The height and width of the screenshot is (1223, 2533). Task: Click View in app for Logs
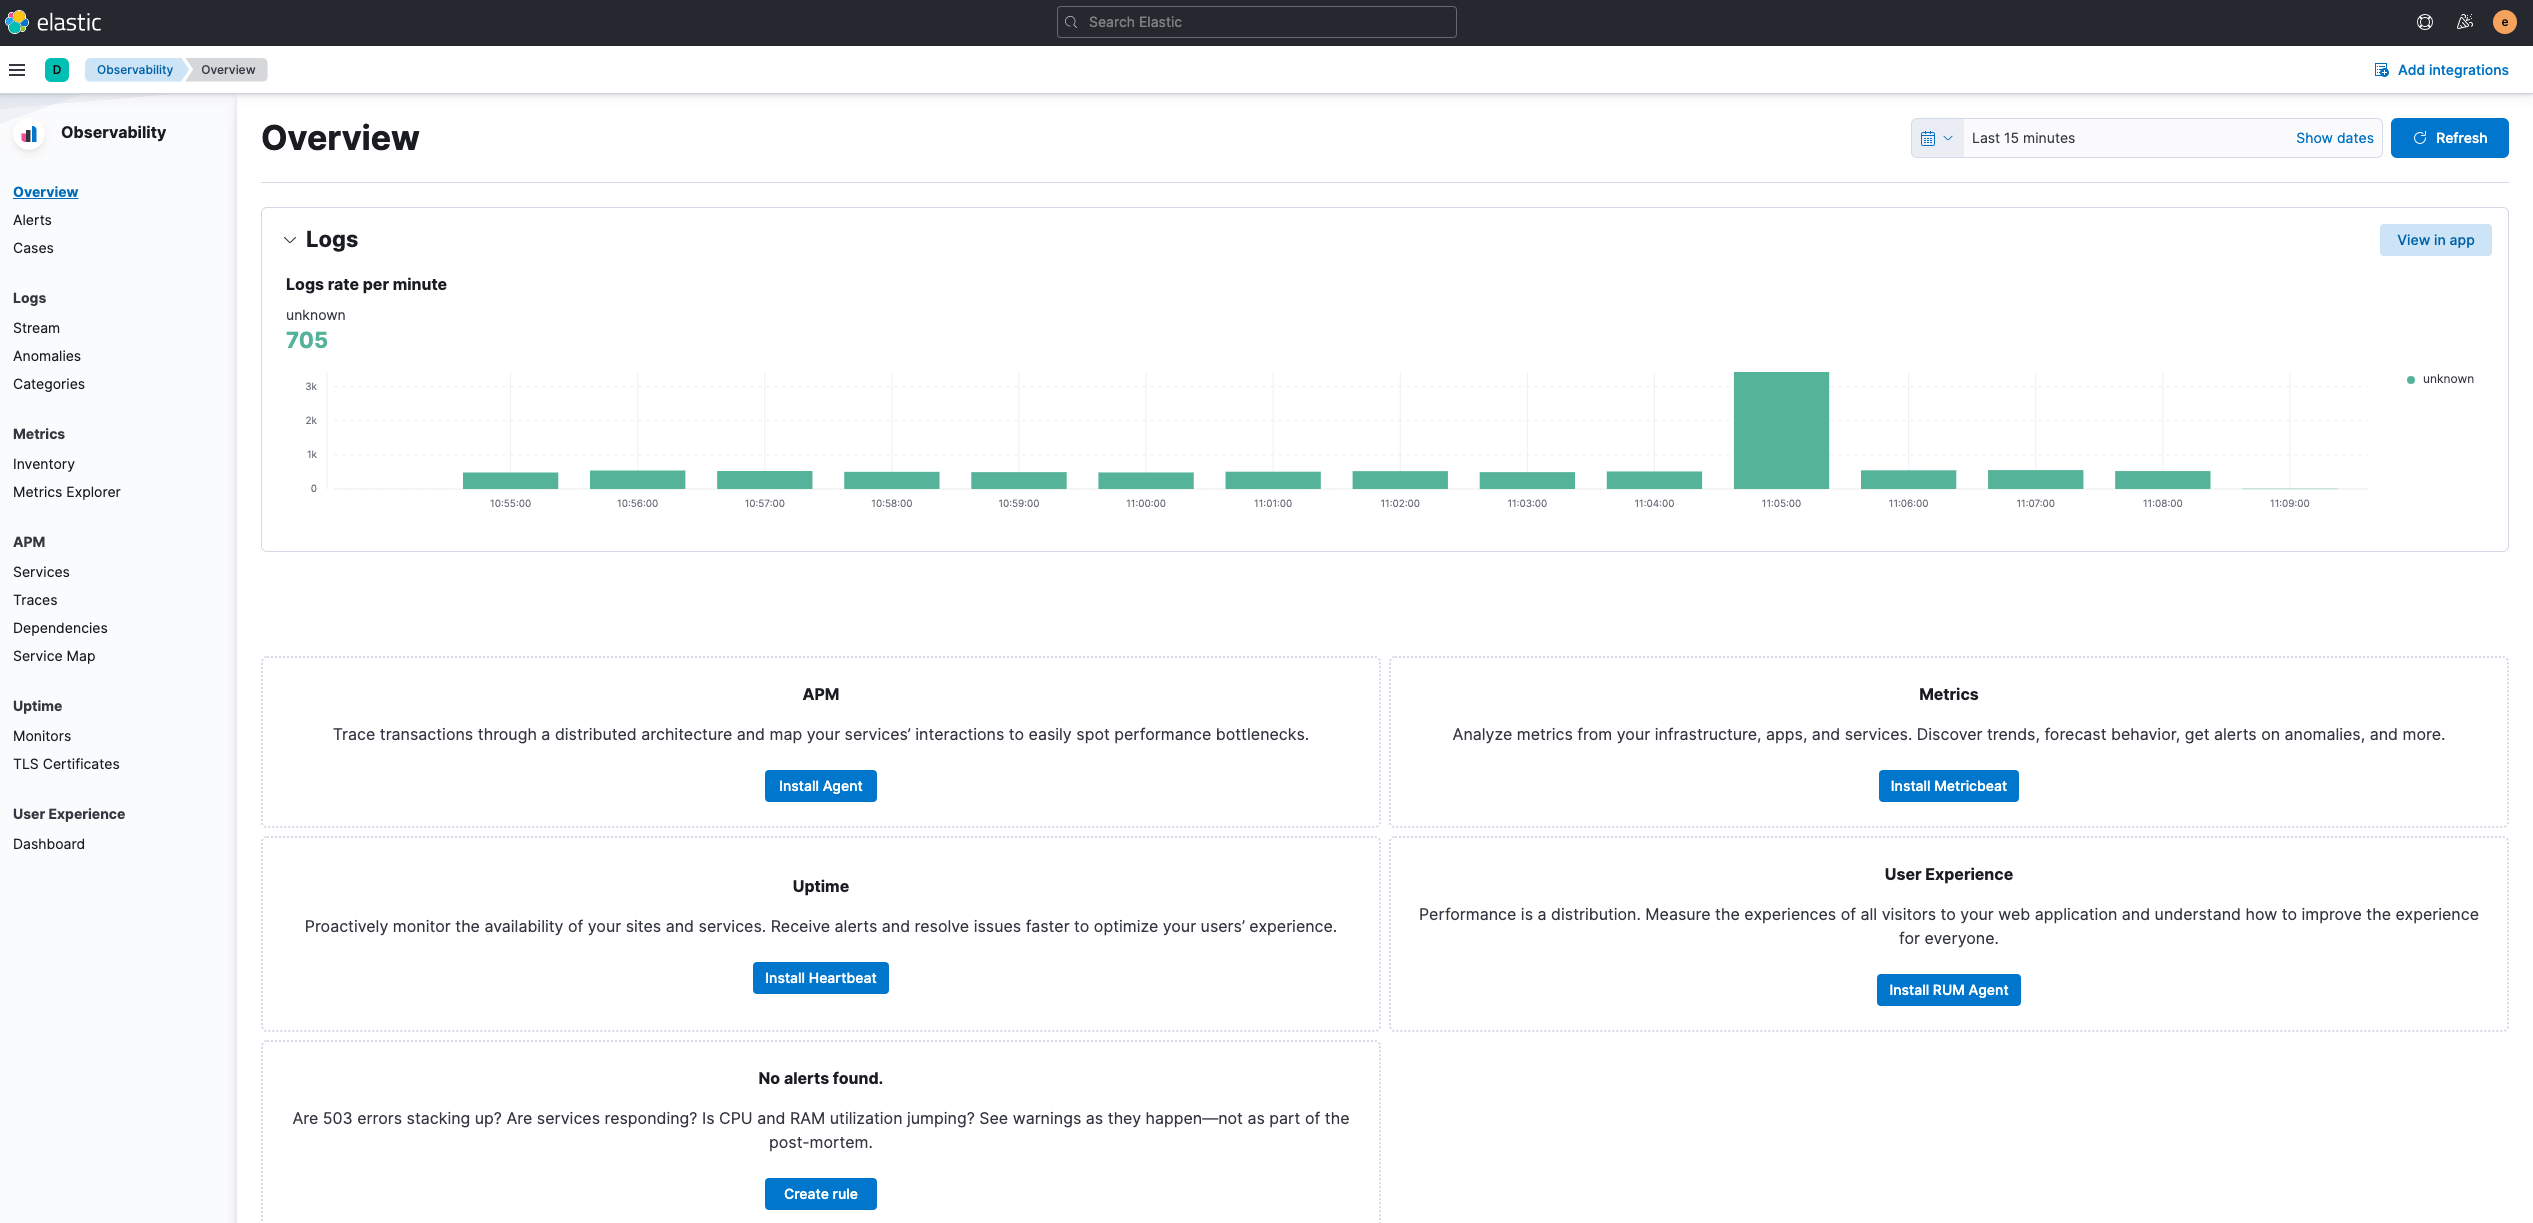(x=2435, y=240)
